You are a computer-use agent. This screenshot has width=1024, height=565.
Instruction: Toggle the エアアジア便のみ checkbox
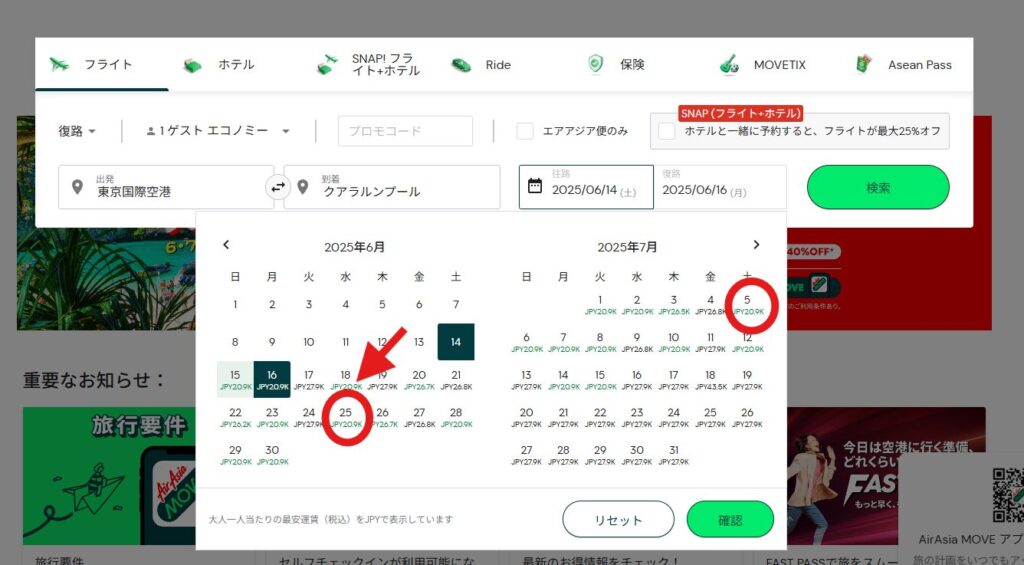[525, 131]
